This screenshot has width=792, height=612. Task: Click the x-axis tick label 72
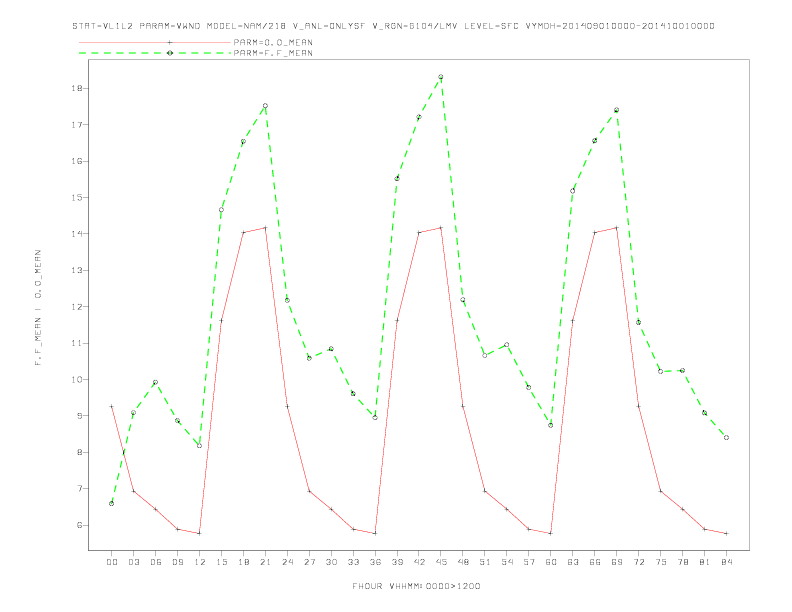click(x=639, y=562)
